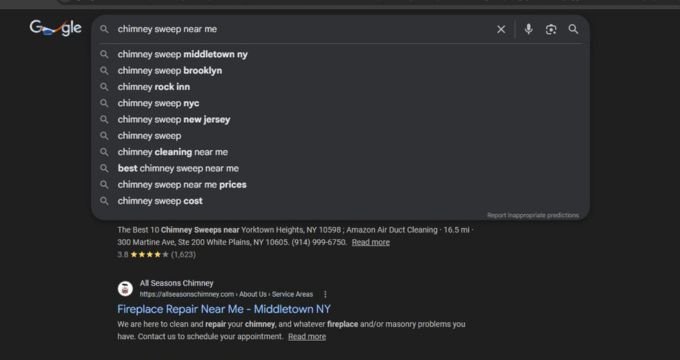Open the Google logo homepage
Viewport: 680px width, 360px height.
[x=56, y=29]
